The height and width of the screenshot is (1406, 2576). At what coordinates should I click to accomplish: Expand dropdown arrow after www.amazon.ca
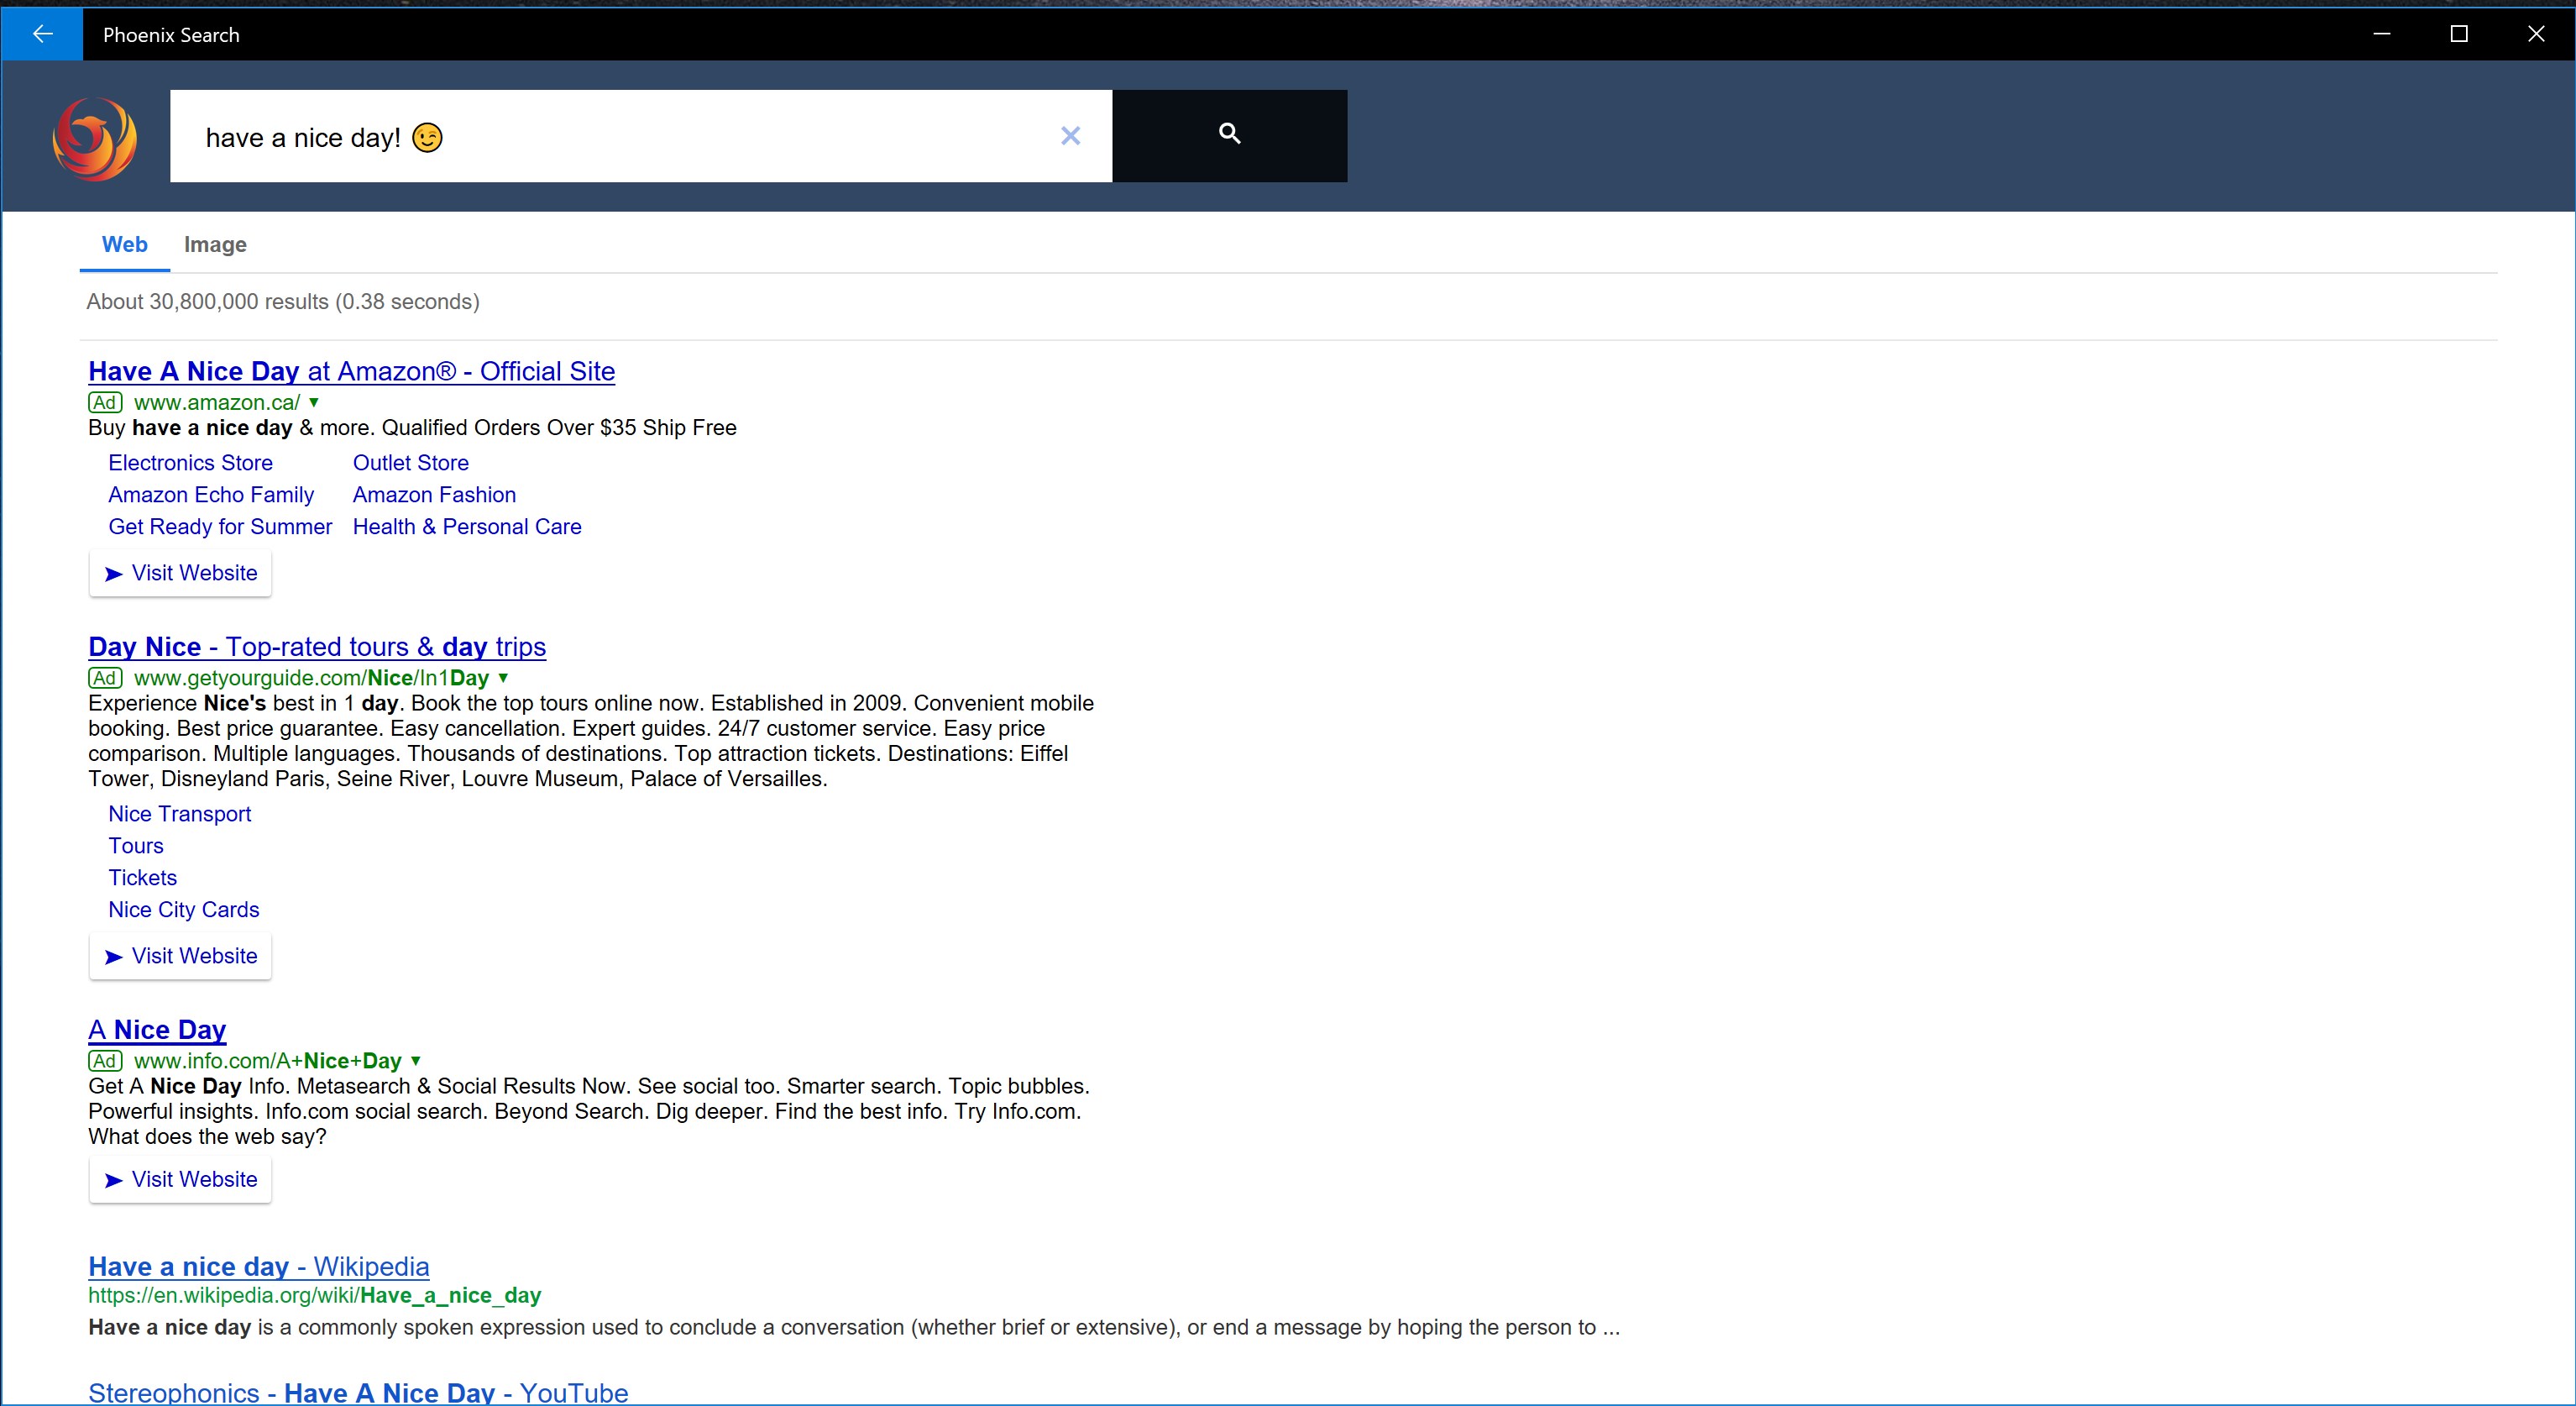[314, 402]
